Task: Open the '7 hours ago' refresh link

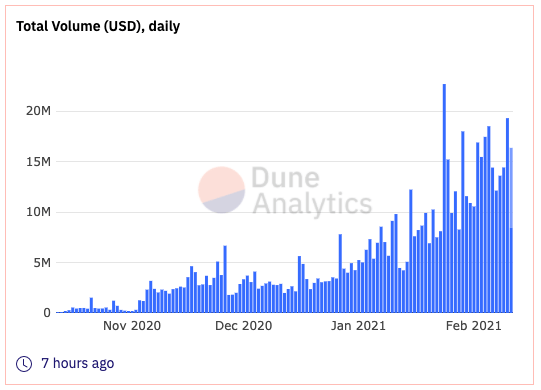Action: click(78, 363)
